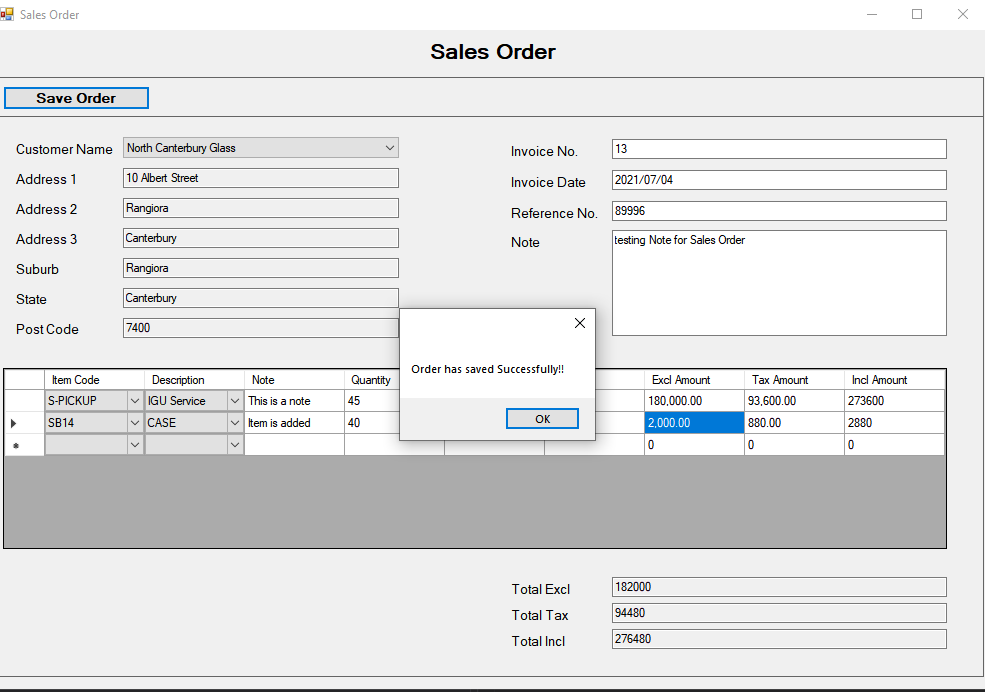Click the Note cell reading 'This is a note'

pyautogui.click(x=293, y=400)
